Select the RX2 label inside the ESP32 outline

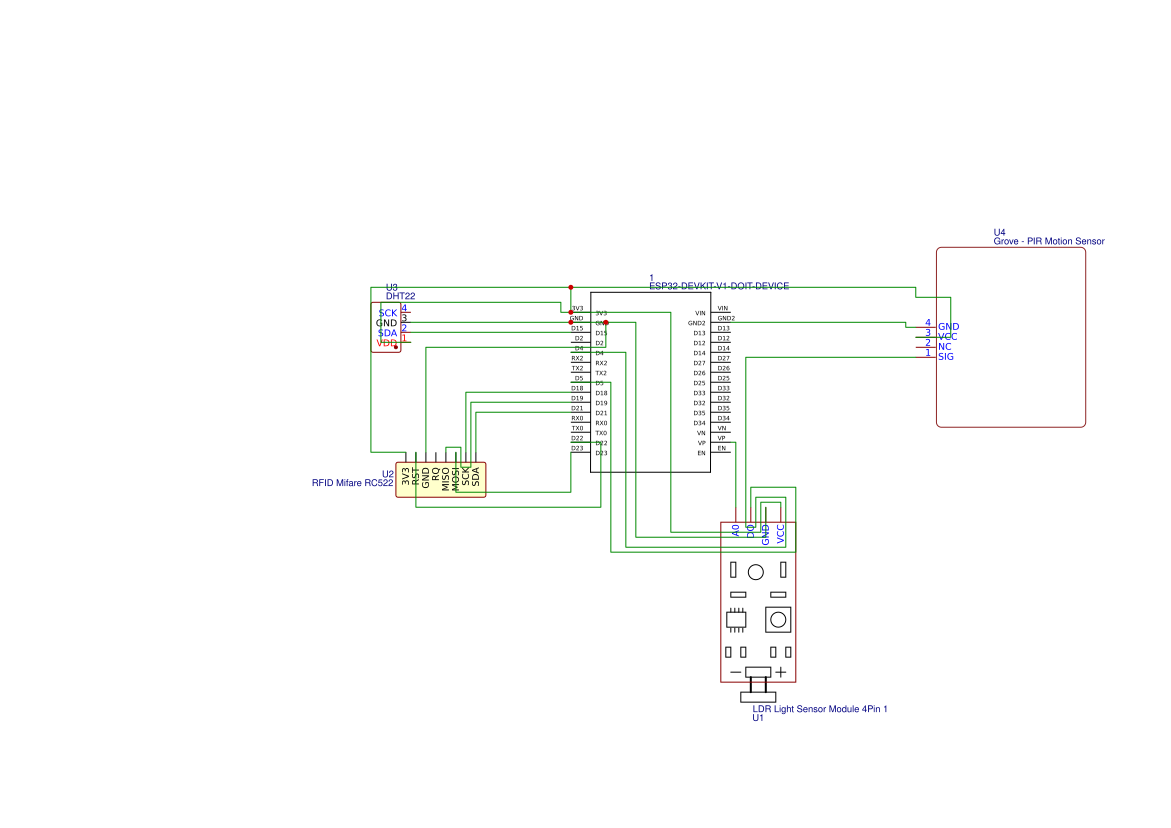click(601, 364)
